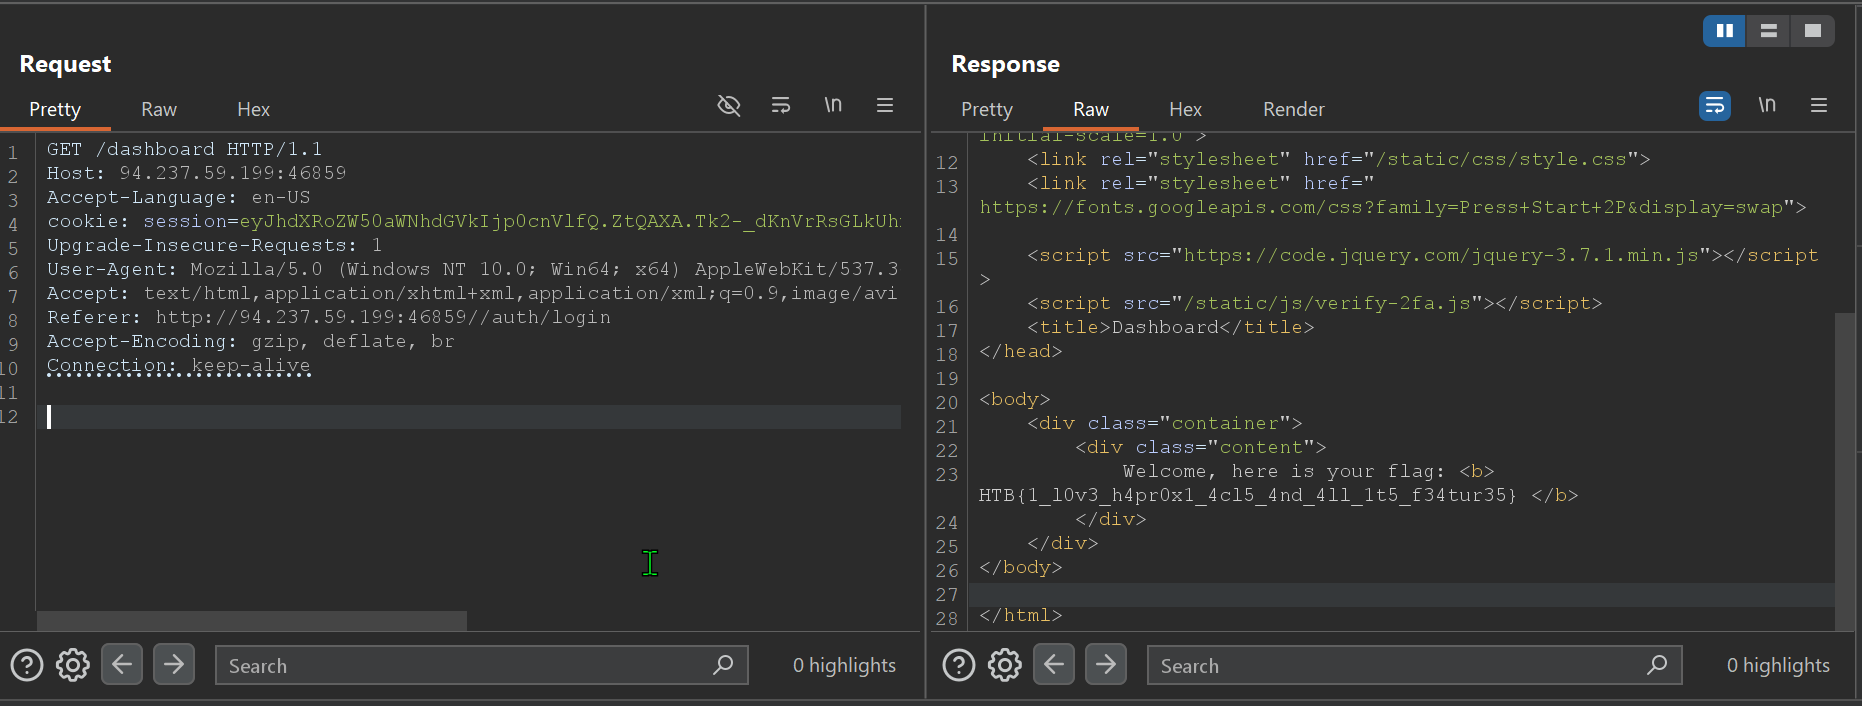The image size is (1862, 706).
Task: Click Response highlights count label
Action: click(1778, 665)
